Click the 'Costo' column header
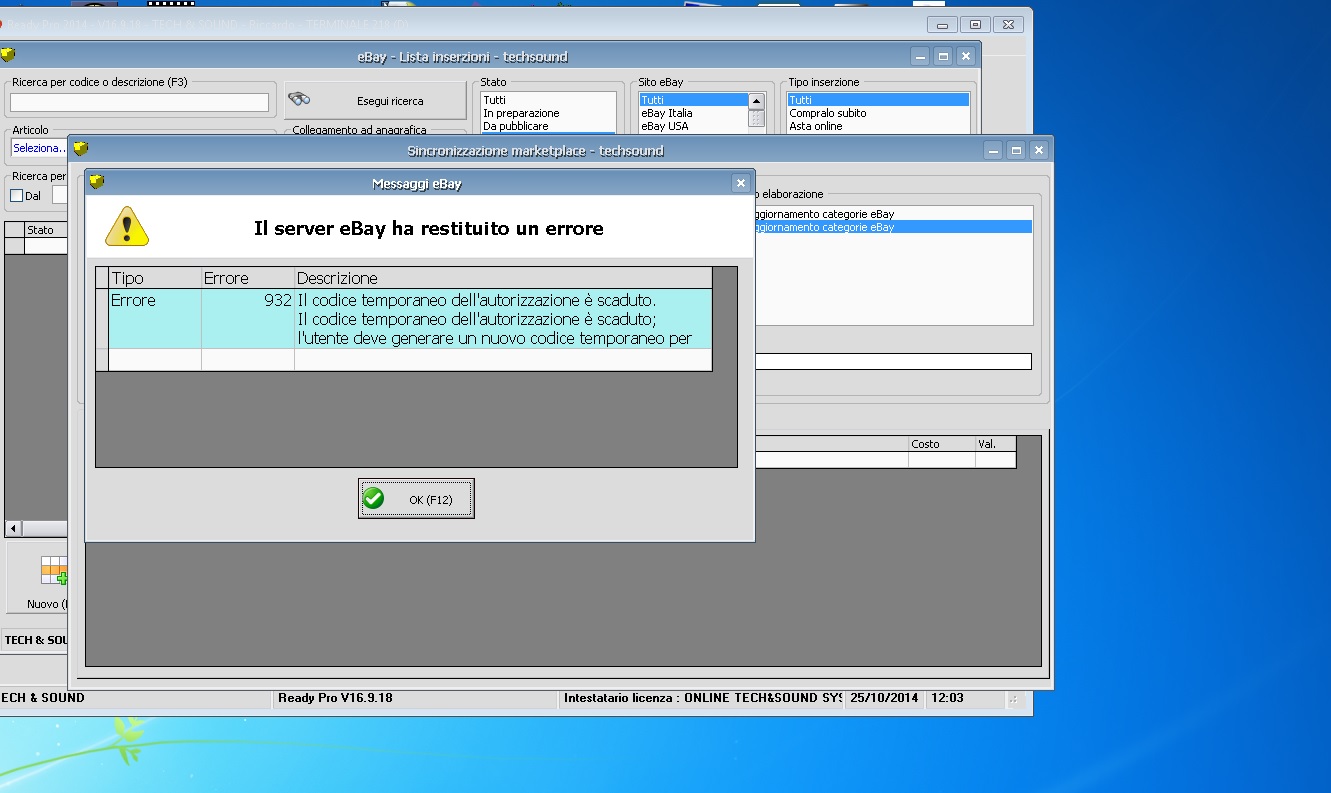The width and height of the screenshot is (1331, 793). coord(942,444)
